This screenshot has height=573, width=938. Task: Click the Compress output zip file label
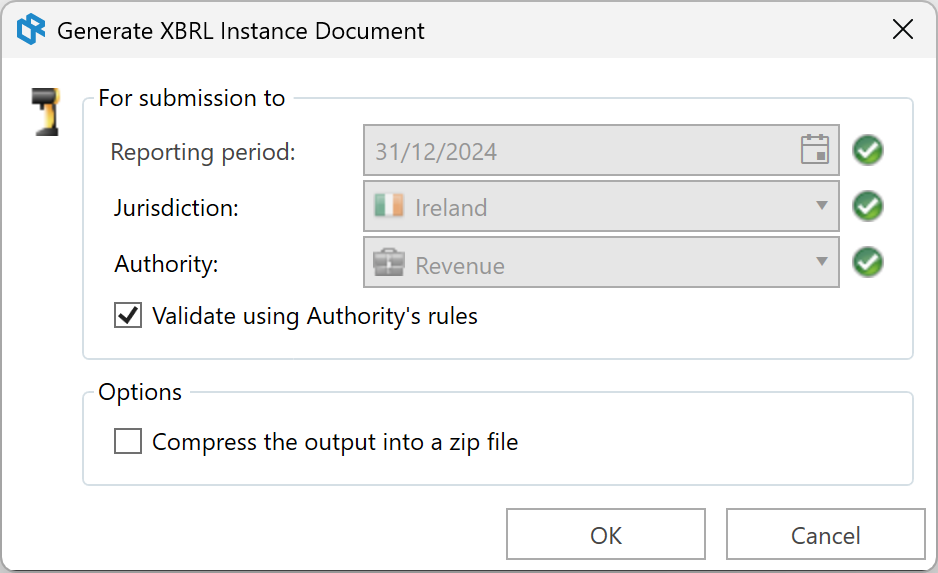335,441
